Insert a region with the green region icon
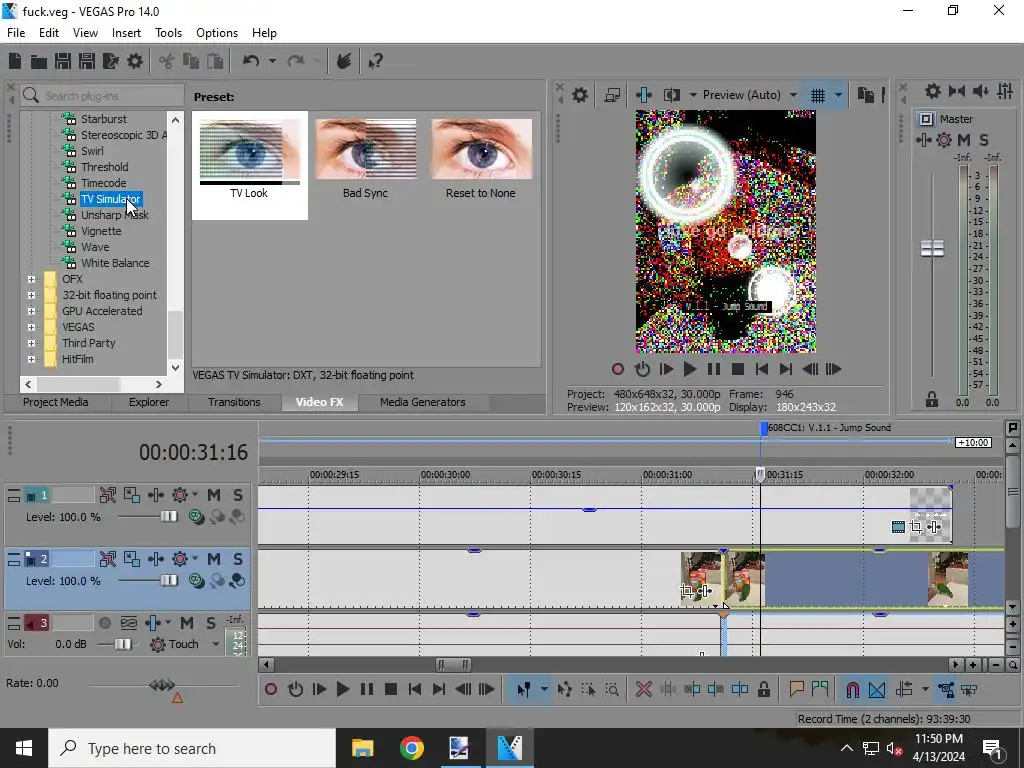The width and height of the screenshot is (1024, 768). coord(820,689)
